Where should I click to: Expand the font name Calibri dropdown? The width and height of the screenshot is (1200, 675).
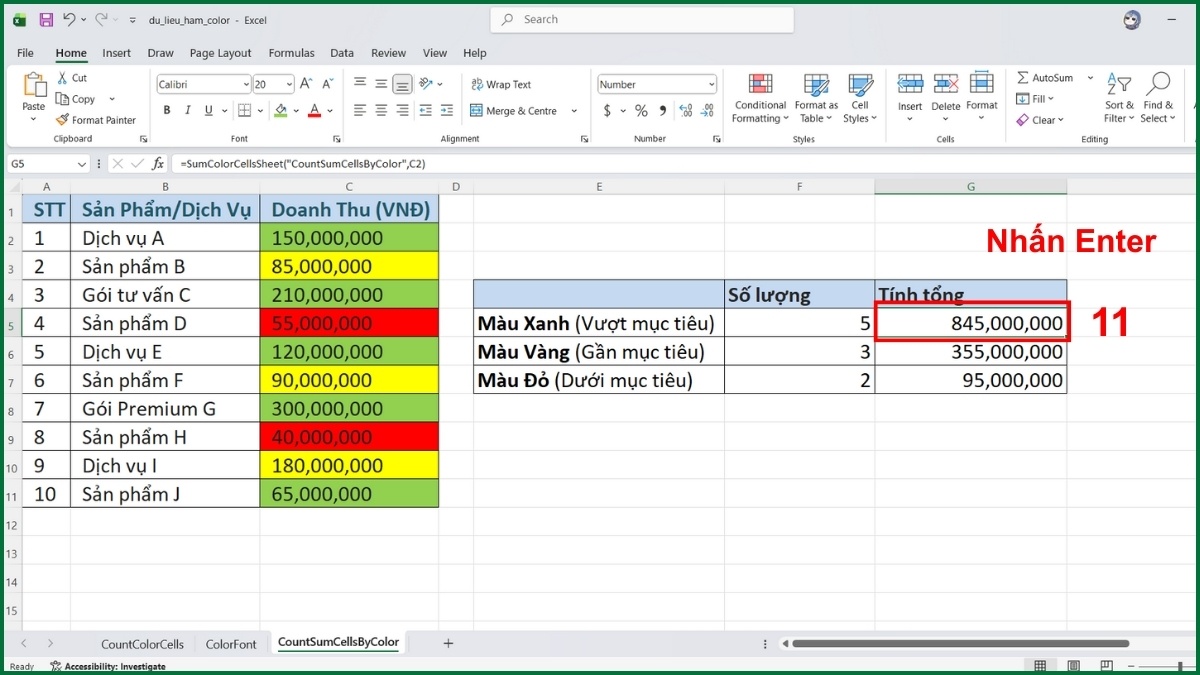(x=245, y=85)
